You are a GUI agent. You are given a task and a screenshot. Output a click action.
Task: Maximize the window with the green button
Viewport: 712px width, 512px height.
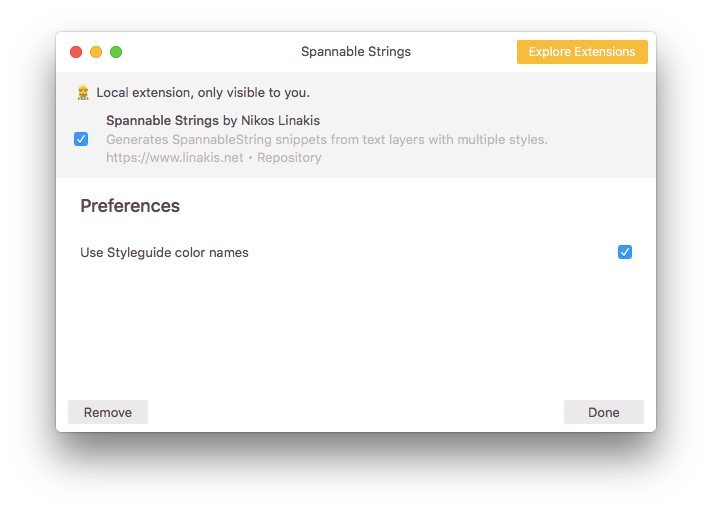(x=116, y=52)
